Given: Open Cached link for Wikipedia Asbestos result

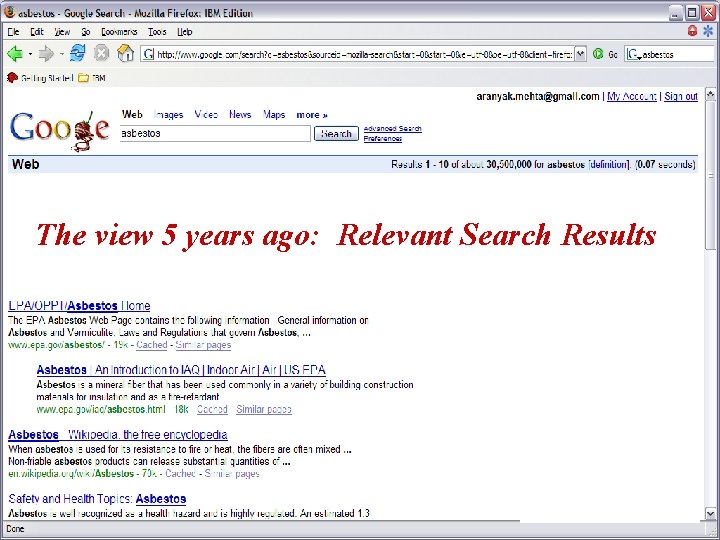Looking at the screenshot, I should 180,473.
